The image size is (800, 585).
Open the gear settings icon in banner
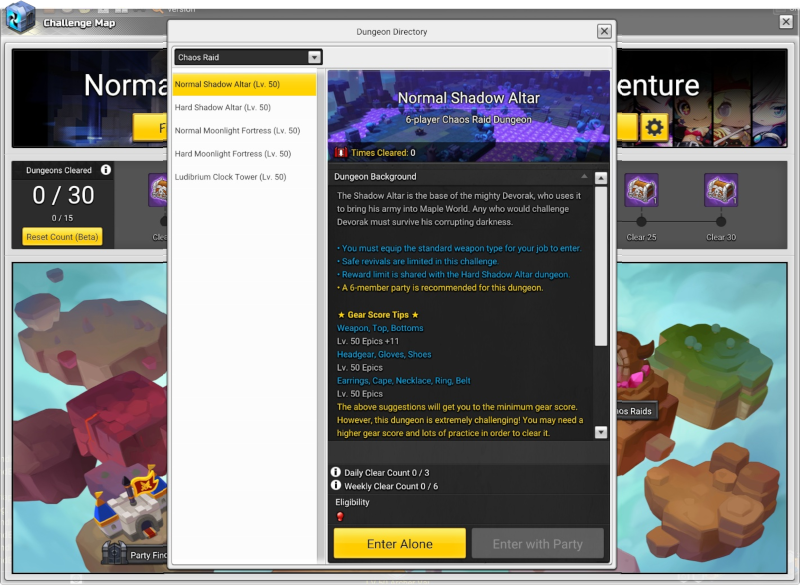pos(654,127)
